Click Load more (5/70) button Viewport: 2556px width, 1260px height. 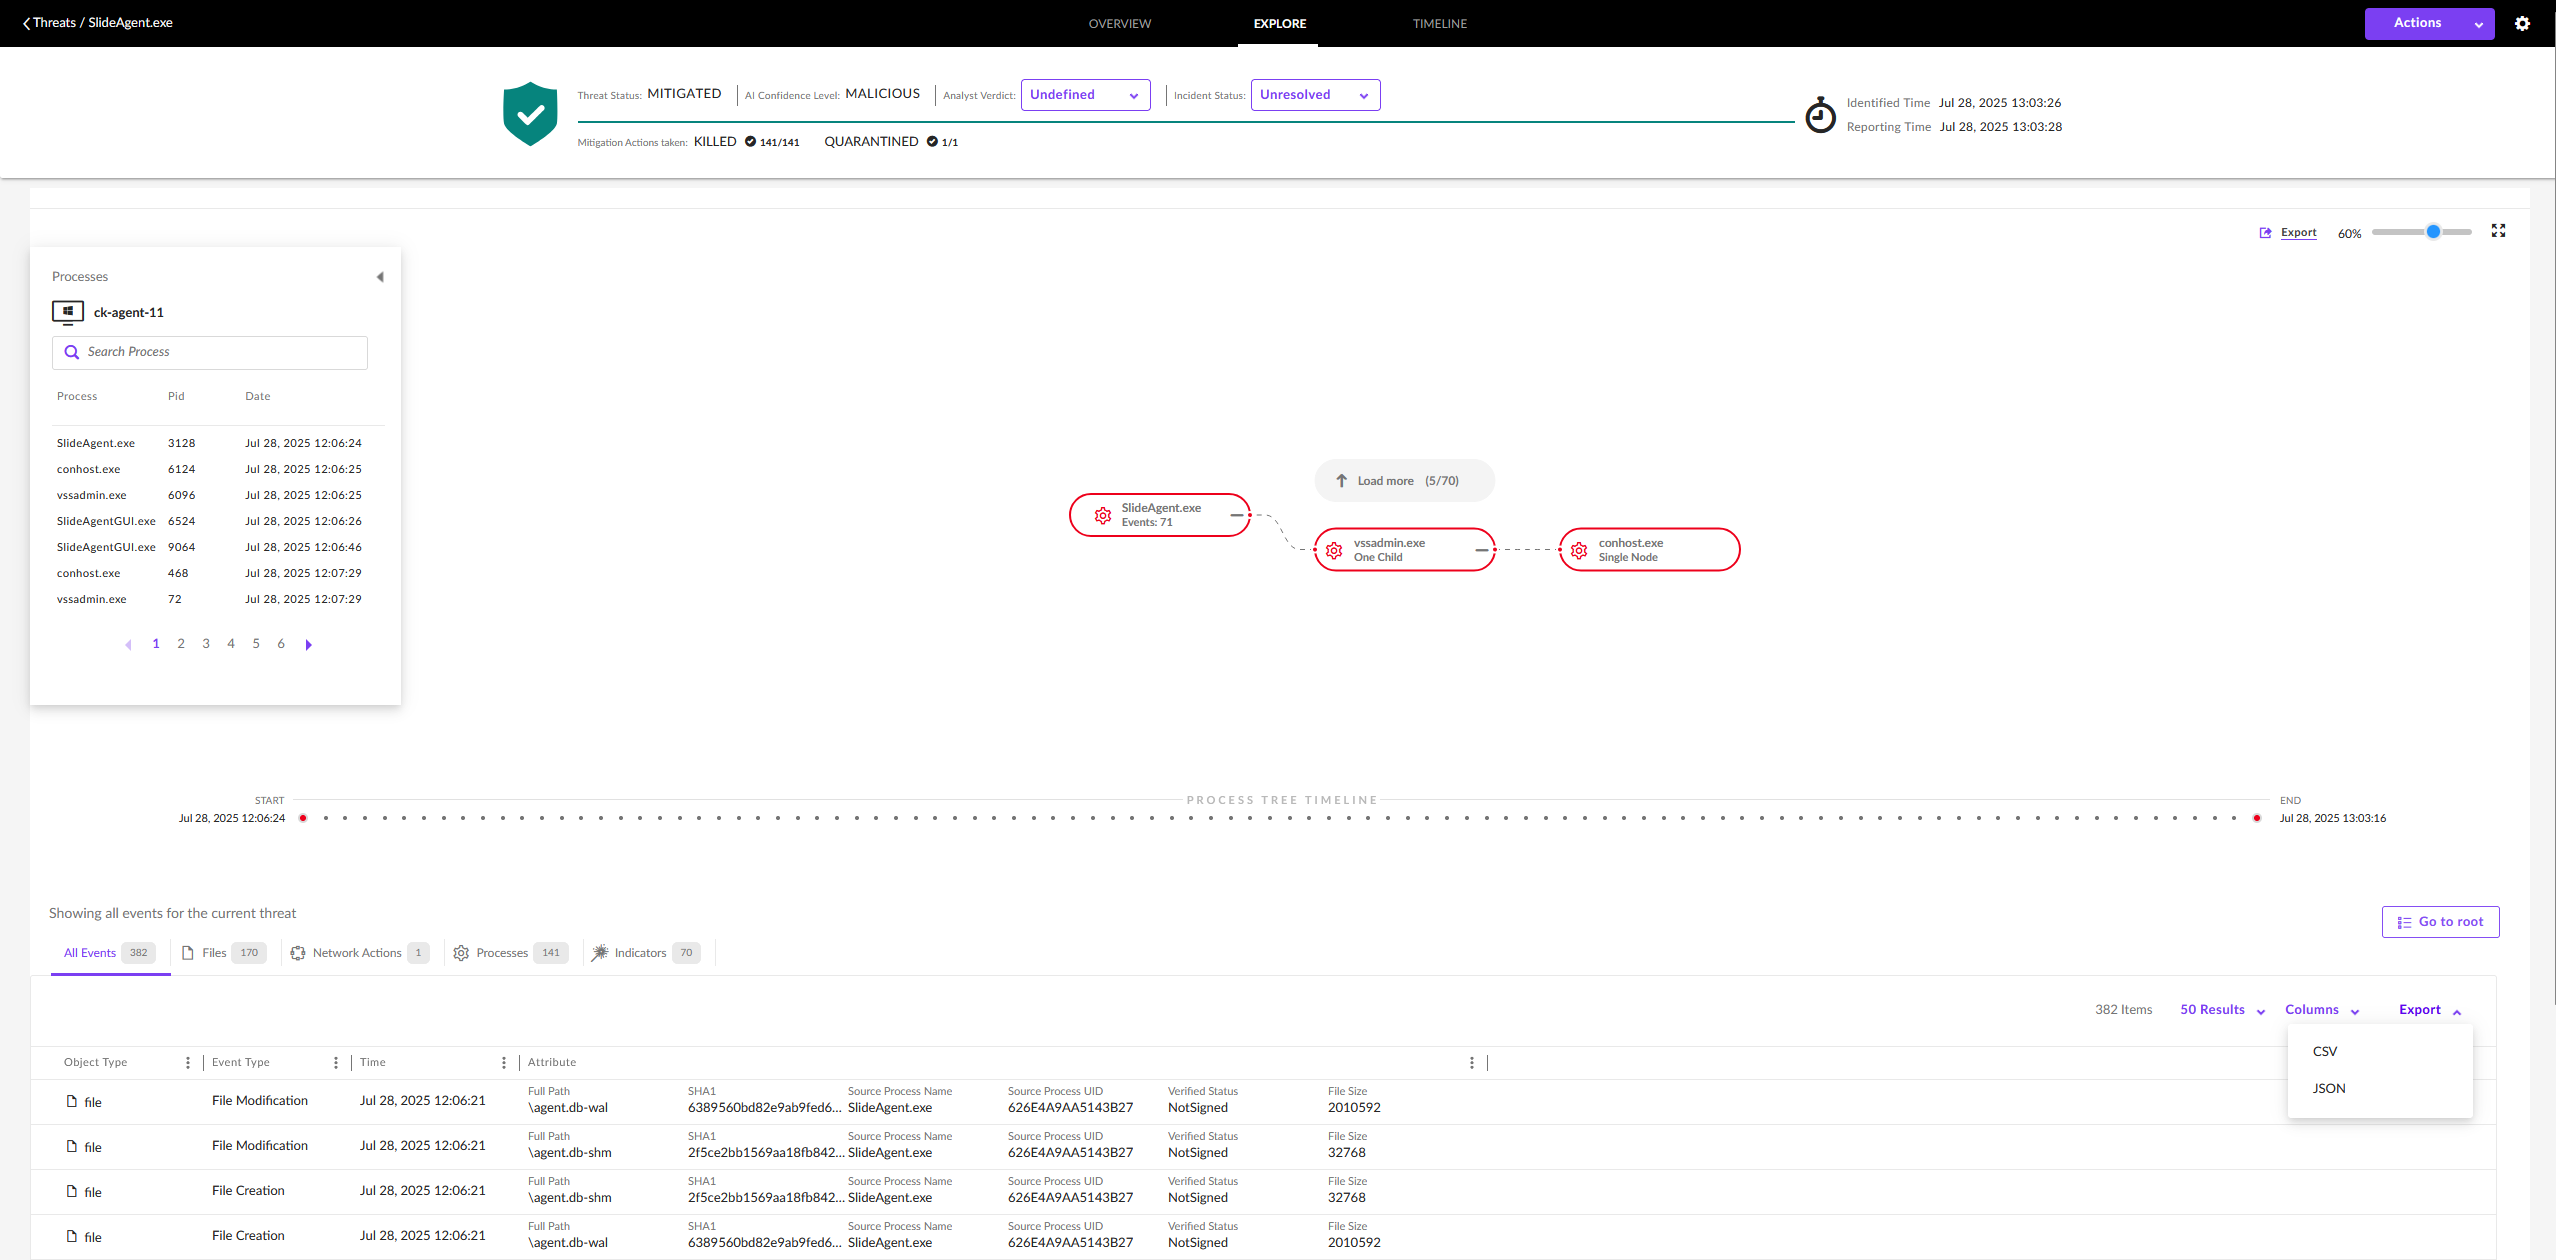(x=1404, y=481)
